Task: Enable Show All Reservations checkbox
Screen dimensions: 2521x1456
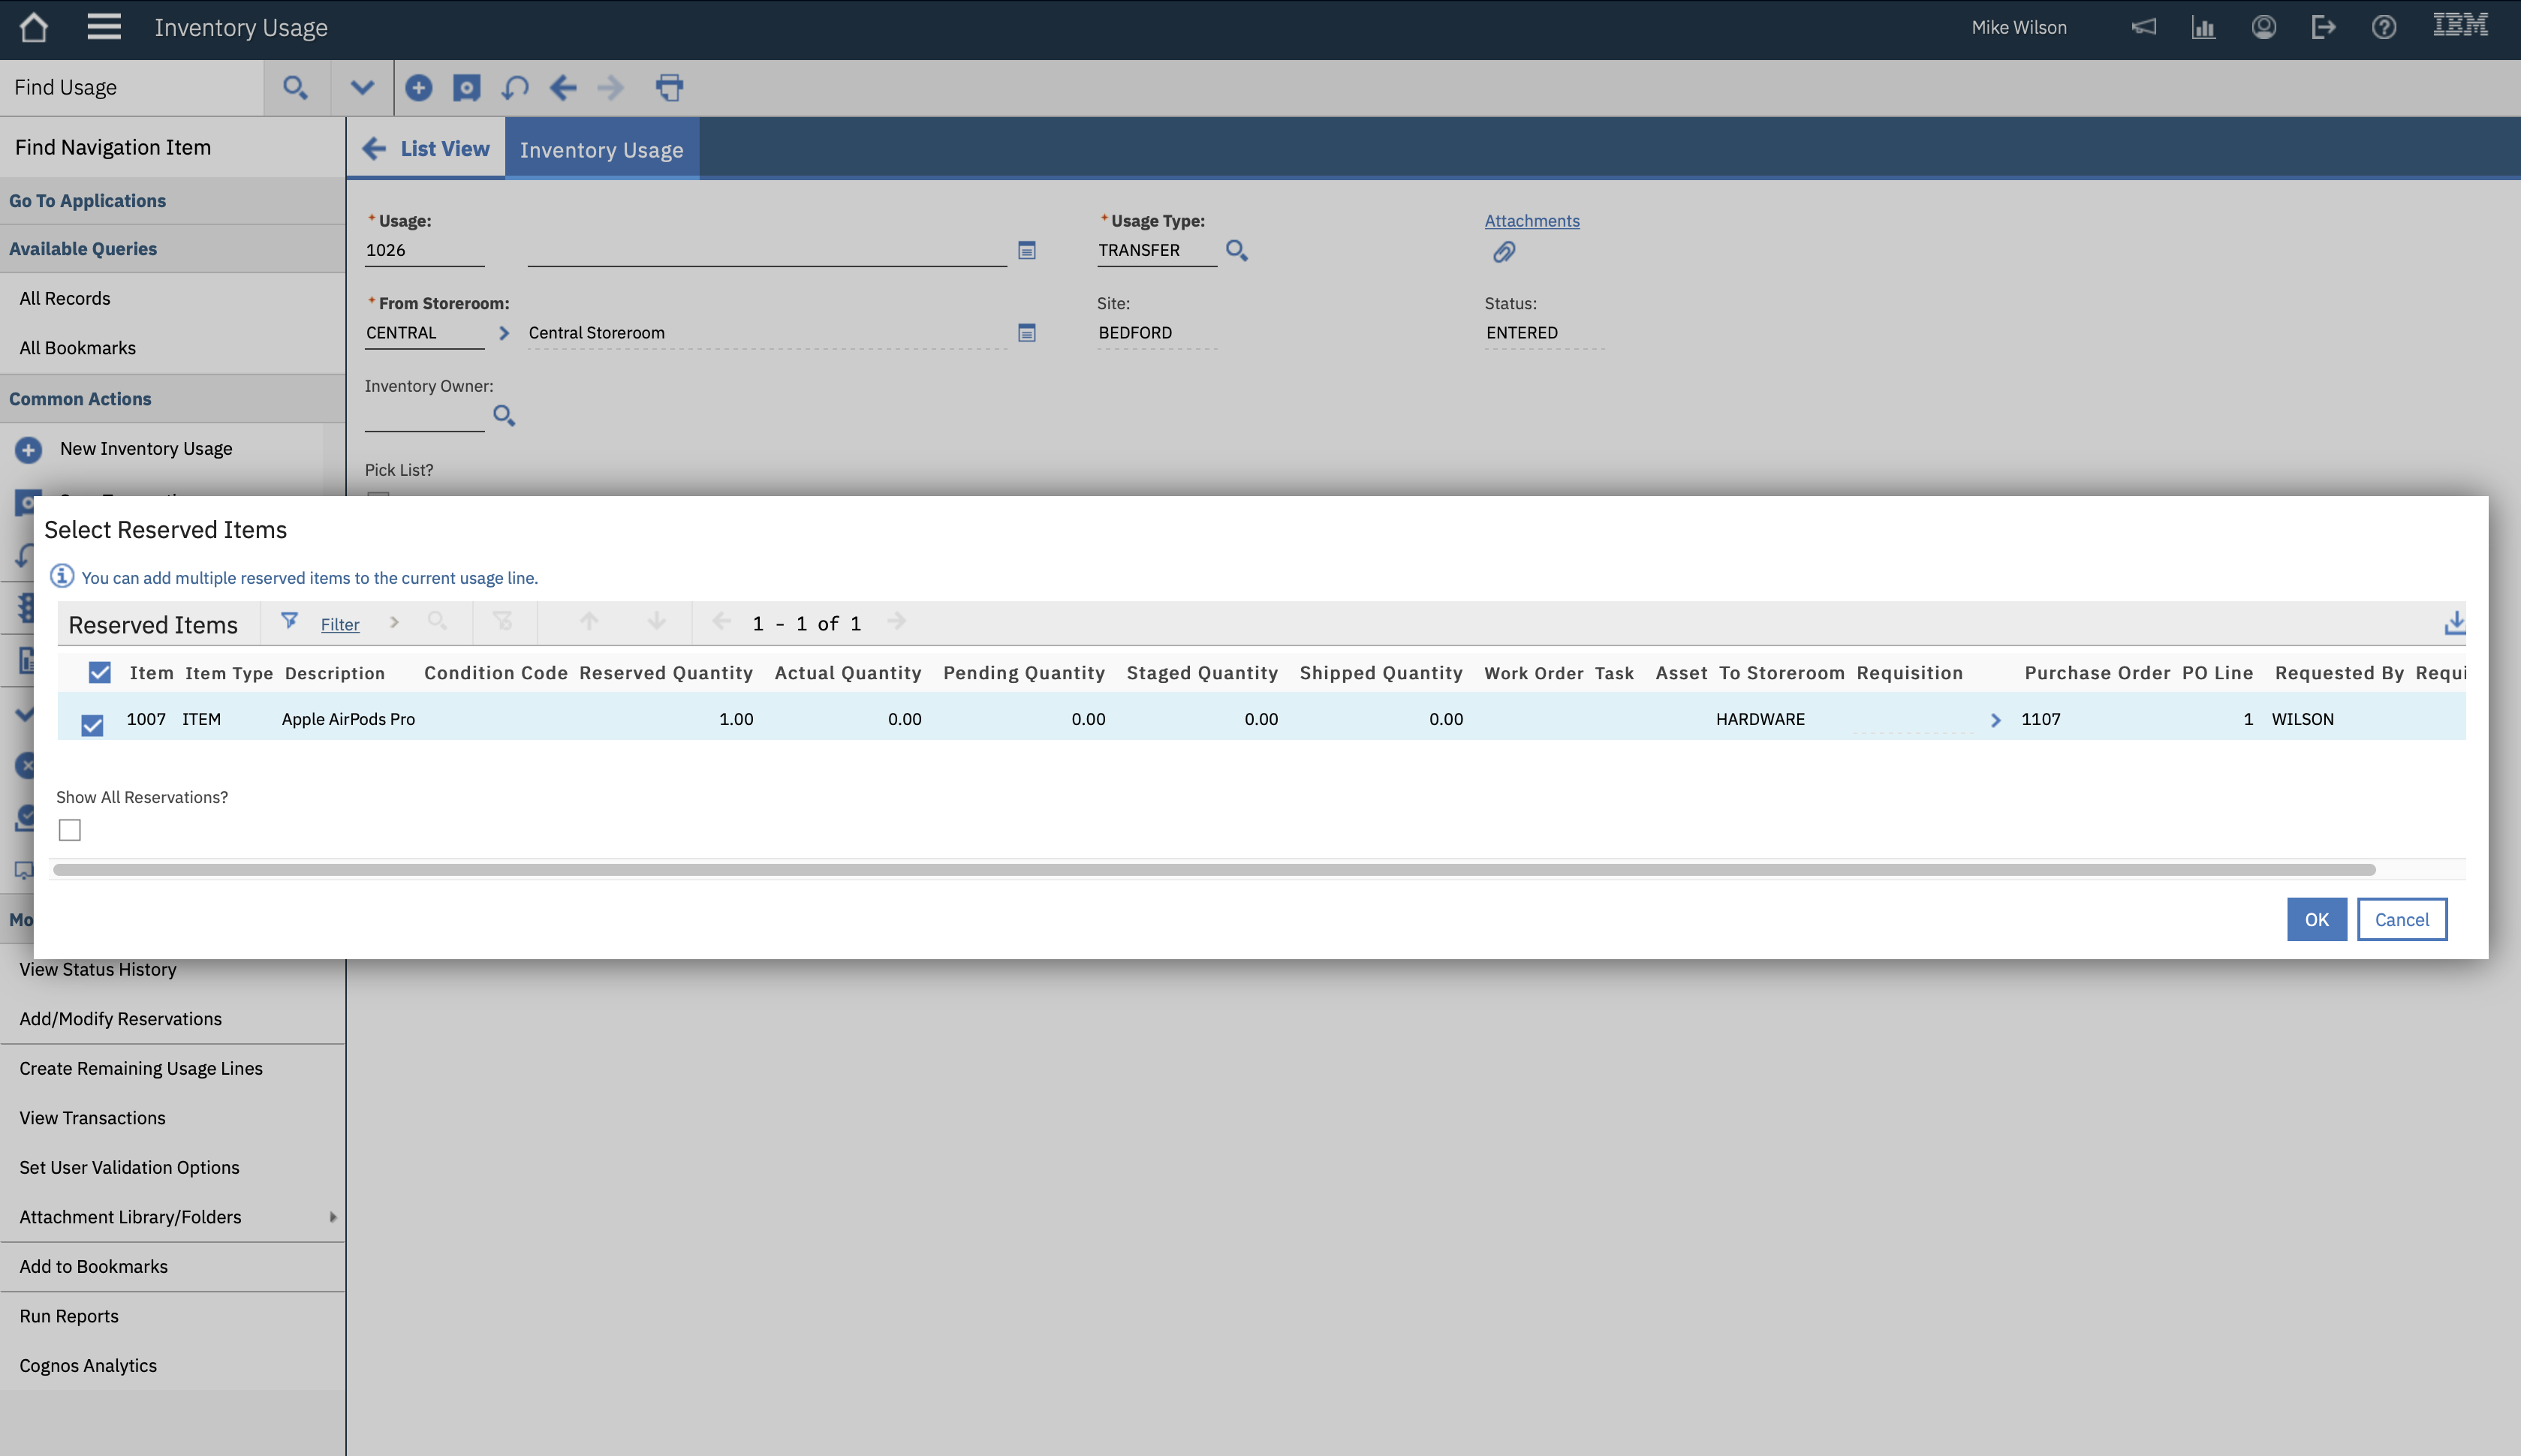Action: point(69,829)
